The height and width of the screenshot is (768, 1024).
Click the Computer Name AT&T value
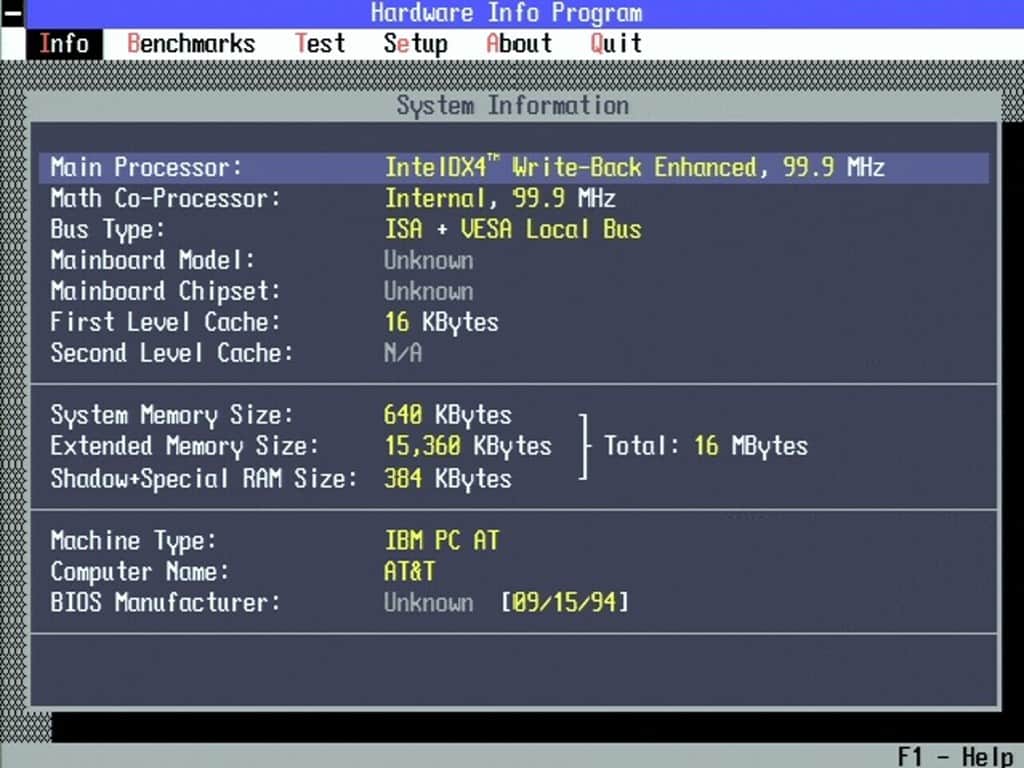click(409, 571)
